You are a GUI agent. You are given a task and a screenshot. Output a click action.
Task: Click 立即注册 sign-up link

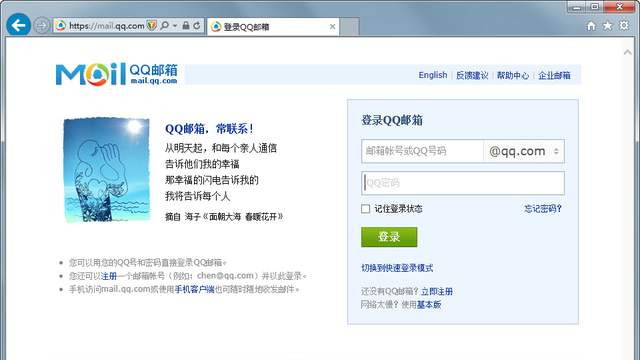pyautogui.click(x=437, y=291)
